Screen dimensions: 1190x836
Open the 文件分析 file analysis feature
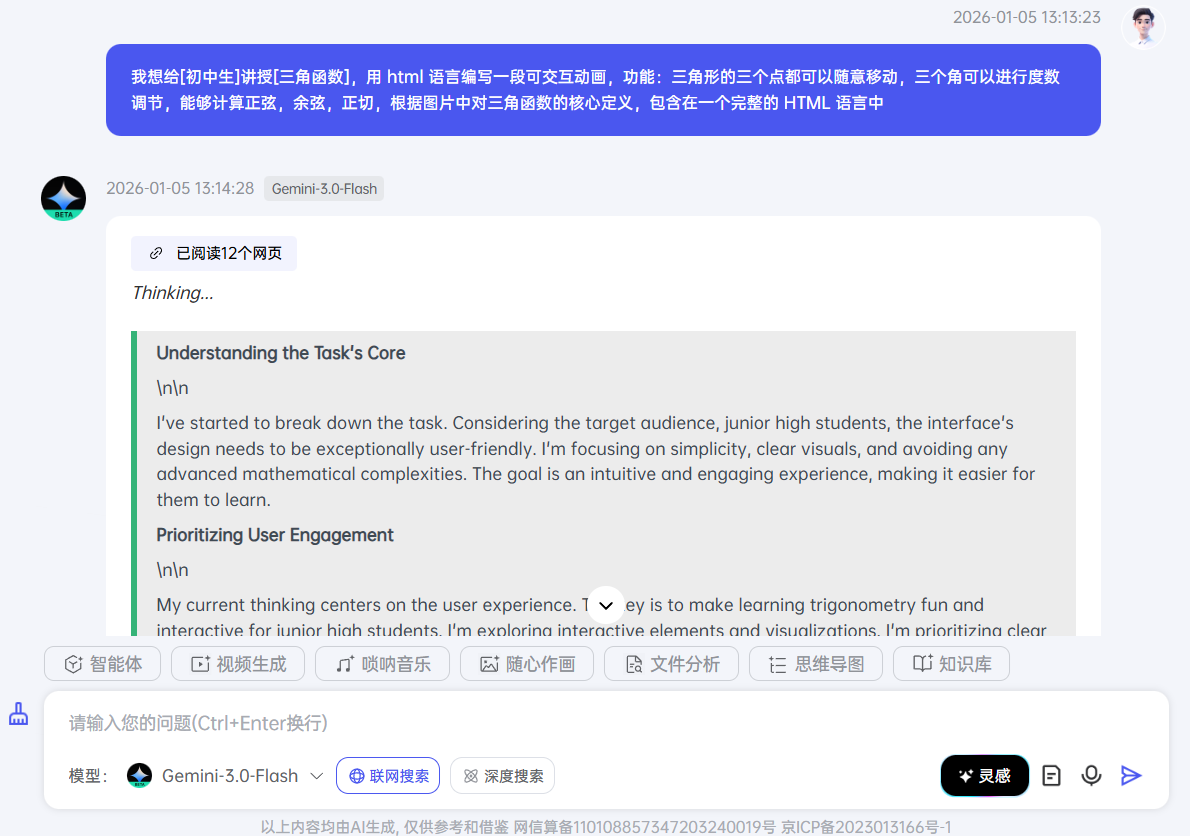pos(671,663)
